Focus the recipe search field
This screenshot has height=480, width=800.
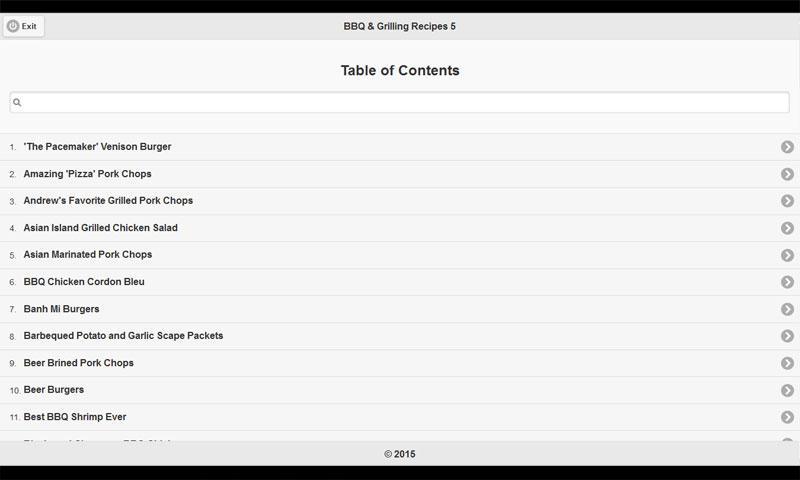[400, 102]
